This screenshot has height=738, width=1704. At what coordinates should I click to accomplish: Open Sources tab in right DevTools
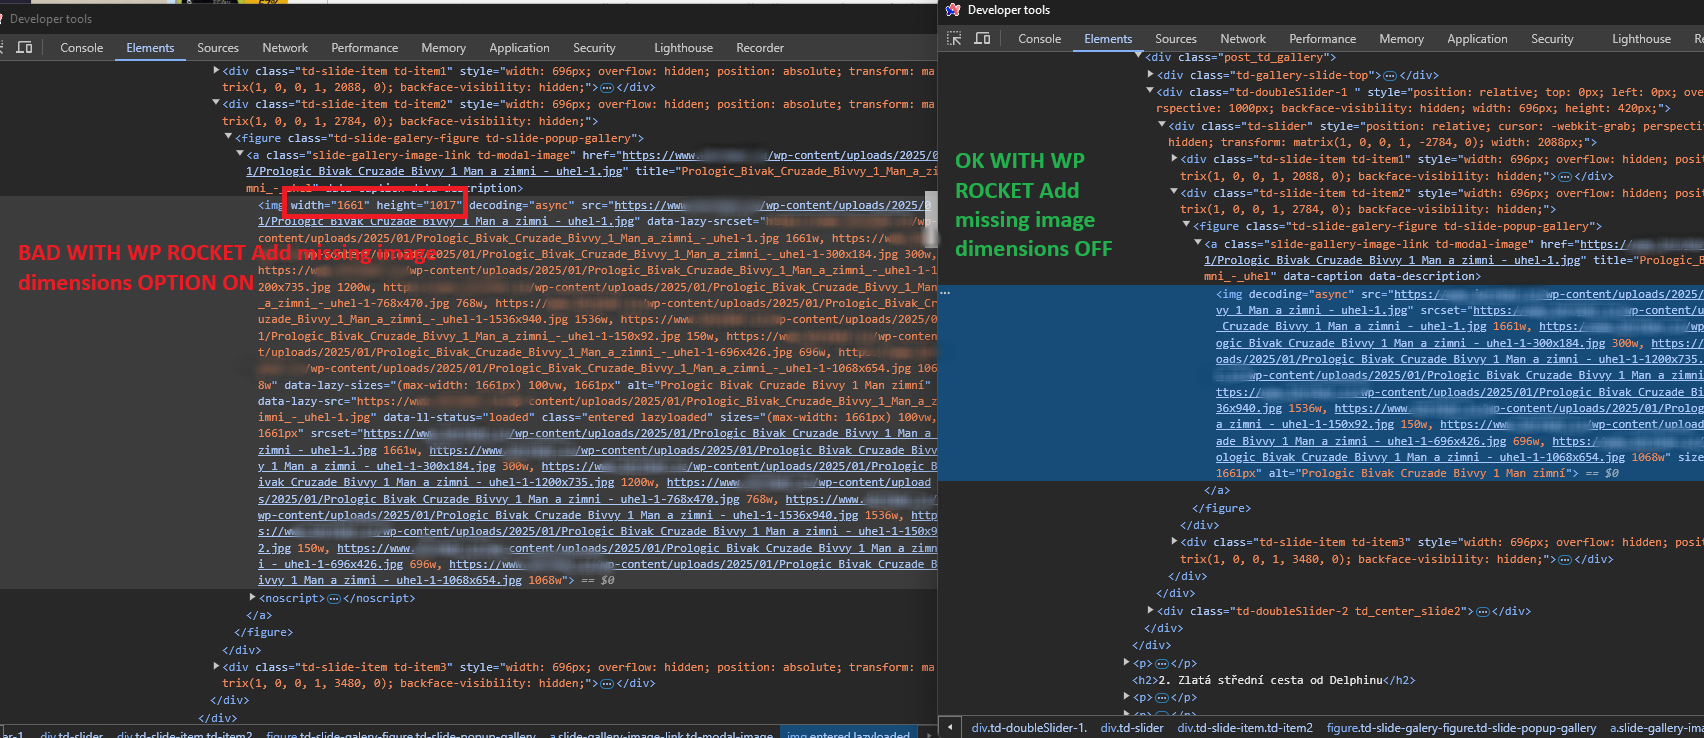[x=1176, y=39]
